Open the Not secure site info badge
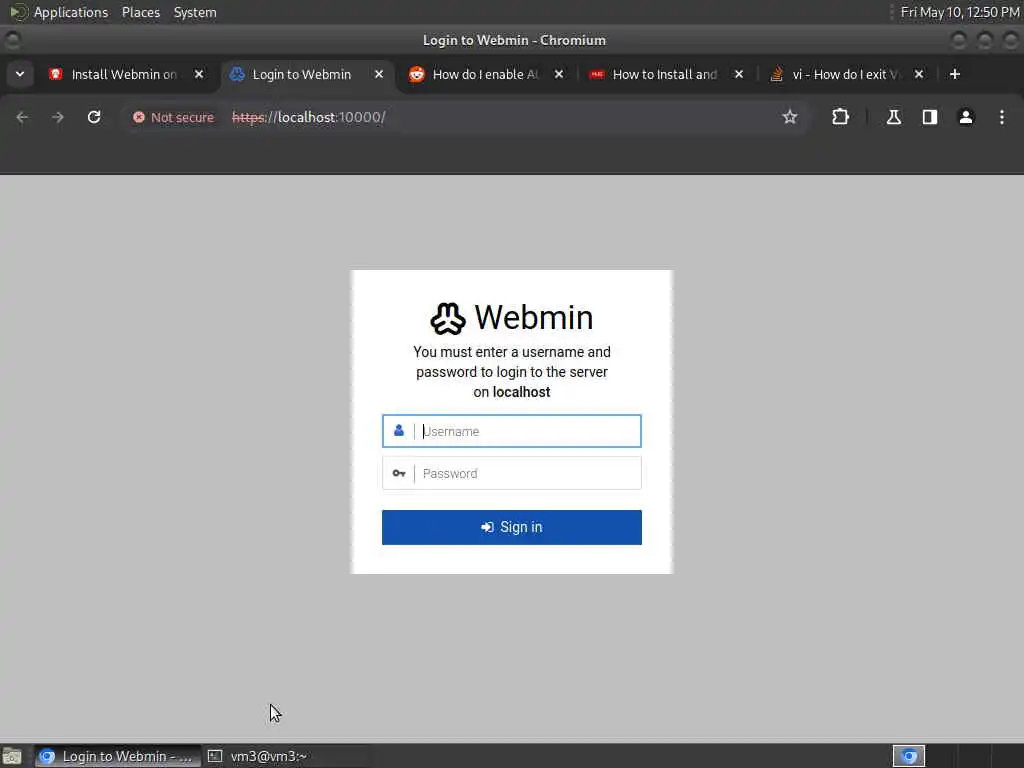Screen dimensions: 1024x768 (174, 117)
